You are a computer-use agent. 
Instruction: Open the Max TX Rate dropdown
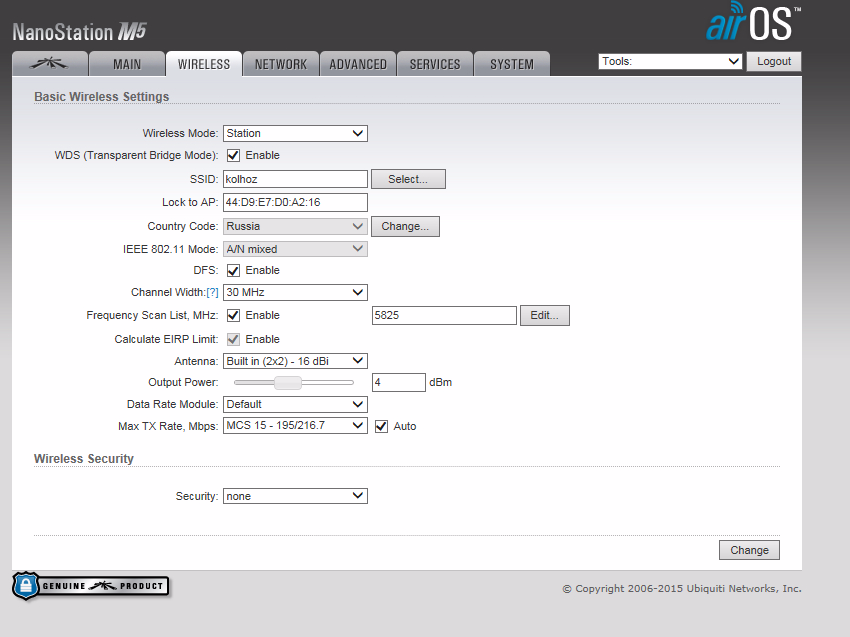point(295,426)
